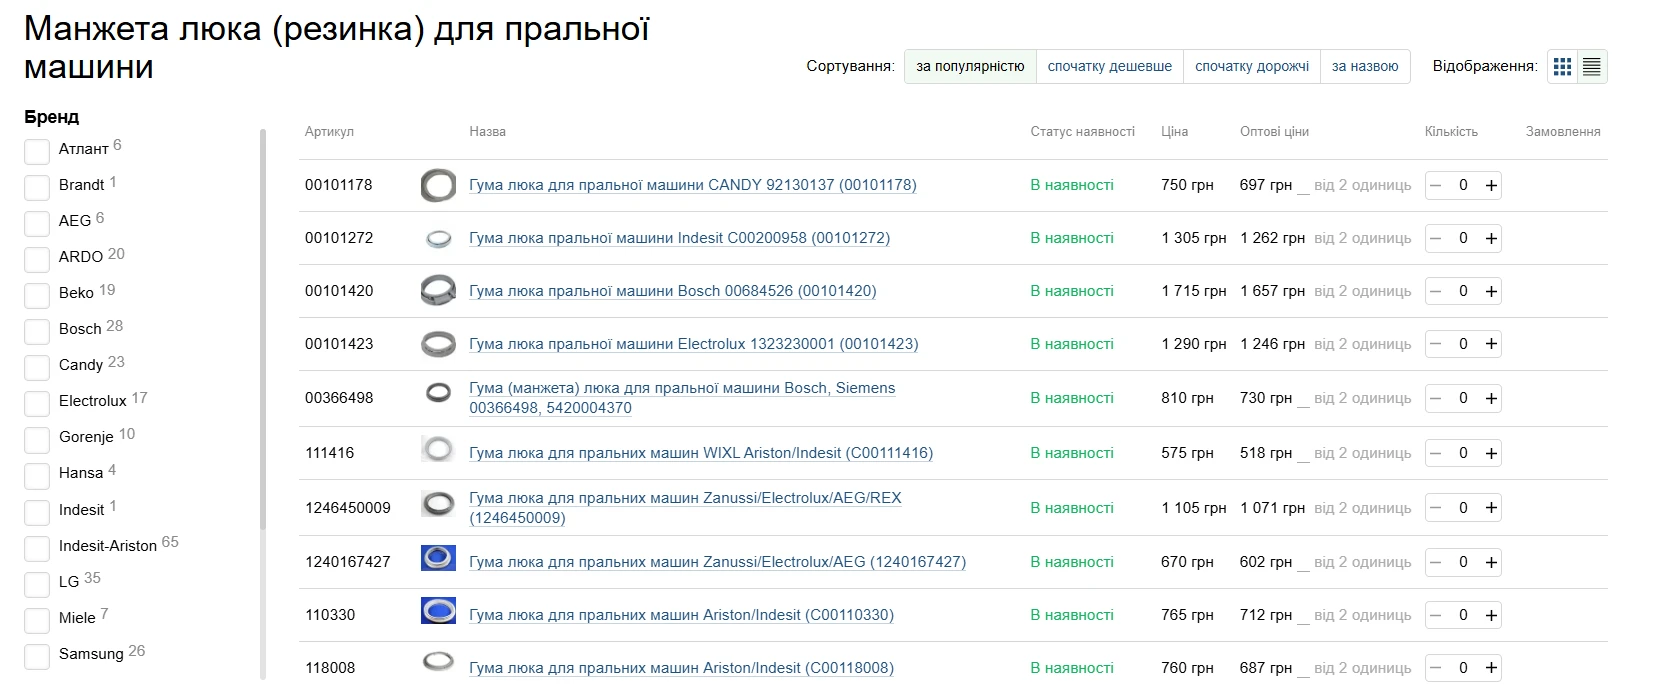Check the Bosch brand filter
1673x693 pixels.
coord(37,331)
